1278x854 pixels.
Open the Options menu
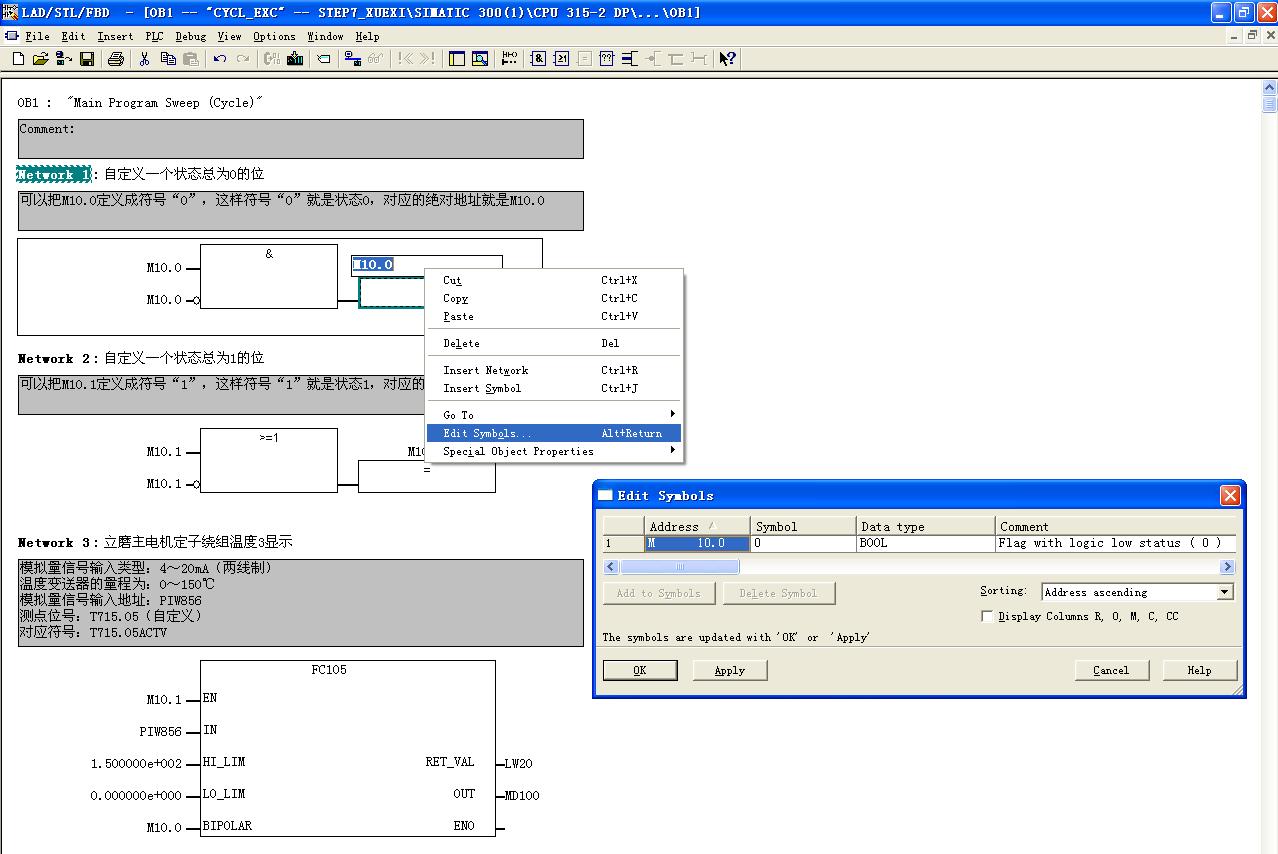coord(274,36)
